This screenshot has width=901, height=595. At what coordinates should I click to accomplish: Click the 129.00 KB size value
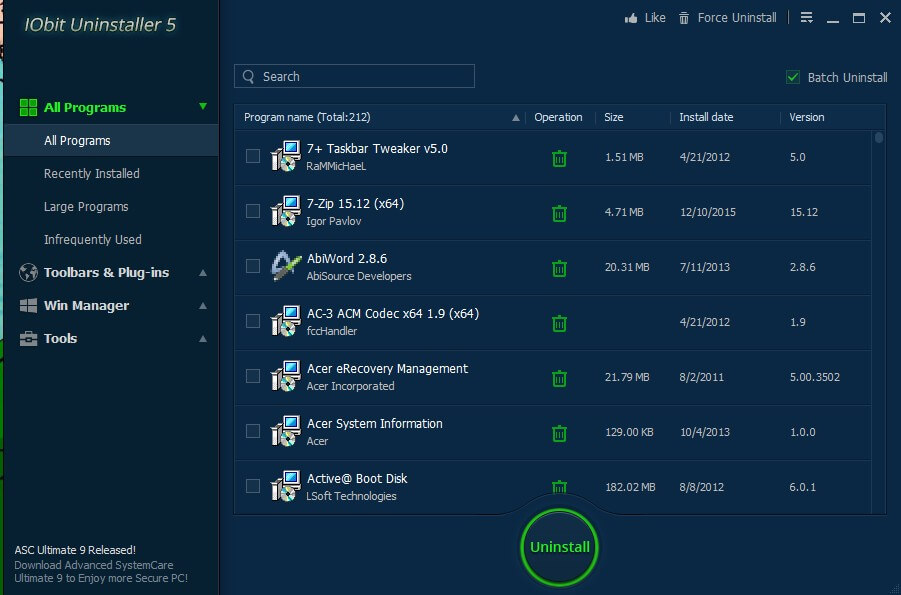(x=629, y=432)
